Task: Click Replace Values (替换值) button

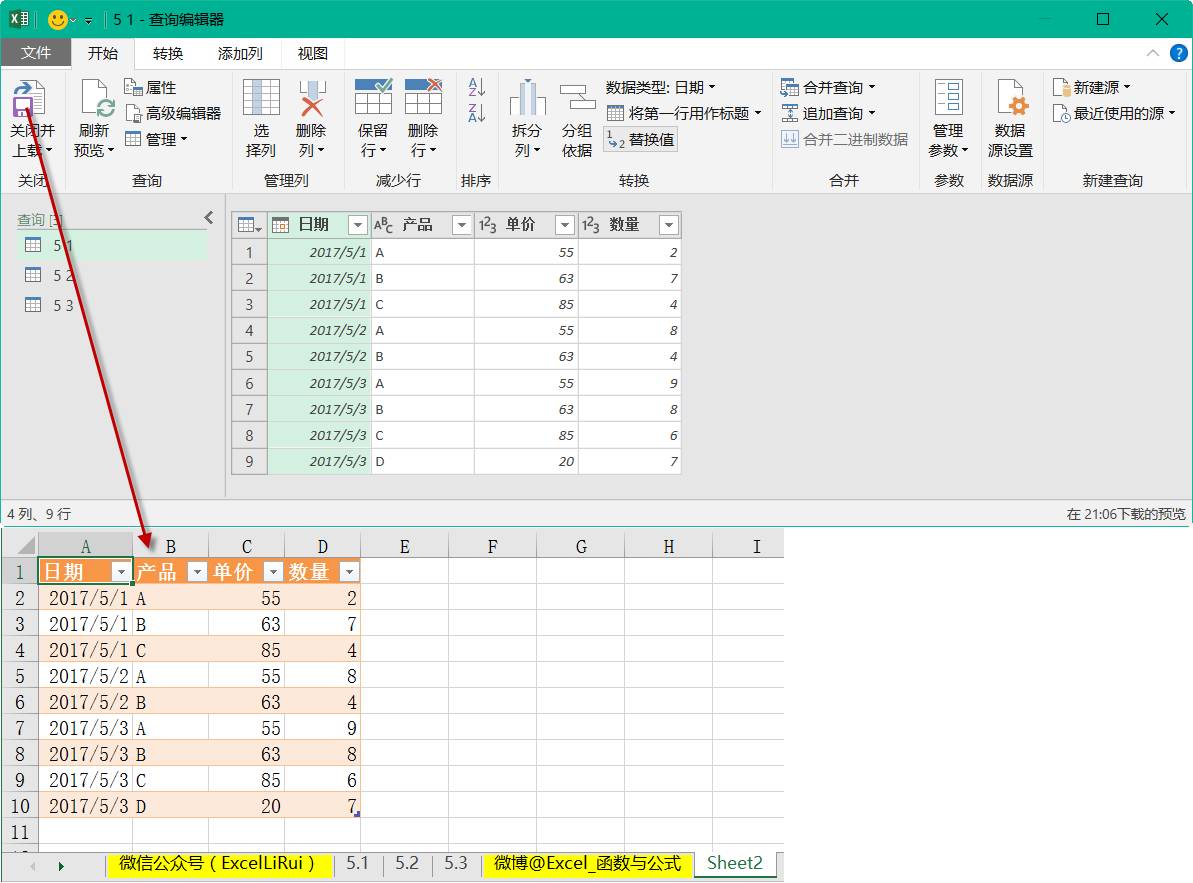Action: (x=641, y=139)
